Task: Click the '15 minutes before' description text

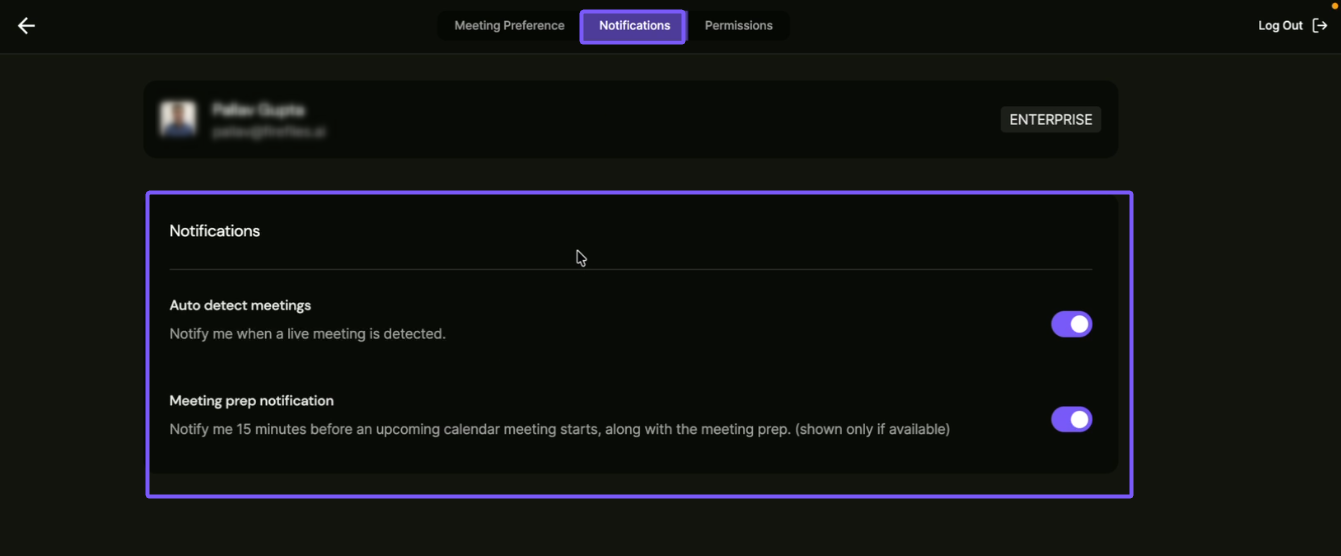Action: [x=559, y=429]
